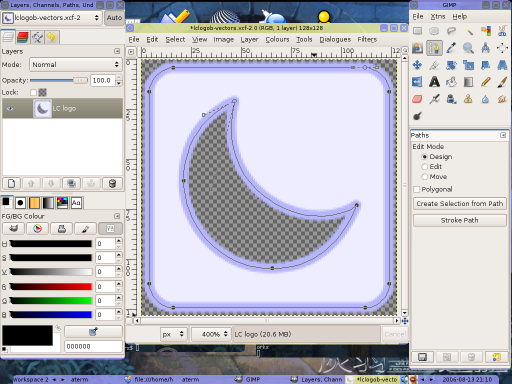Select the Blend gradient tool
Image resolution: width=512 pixels, height=384 pixels.
click(468, 82)
